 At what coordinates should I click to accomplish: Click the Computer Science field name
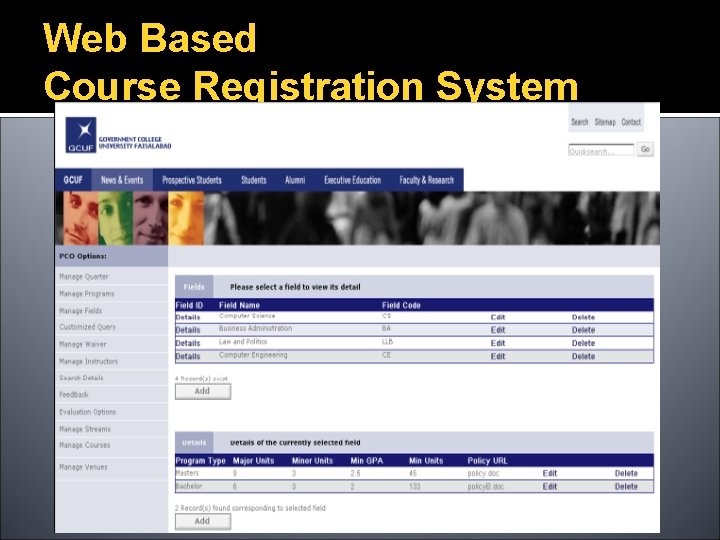click(247, 316)
